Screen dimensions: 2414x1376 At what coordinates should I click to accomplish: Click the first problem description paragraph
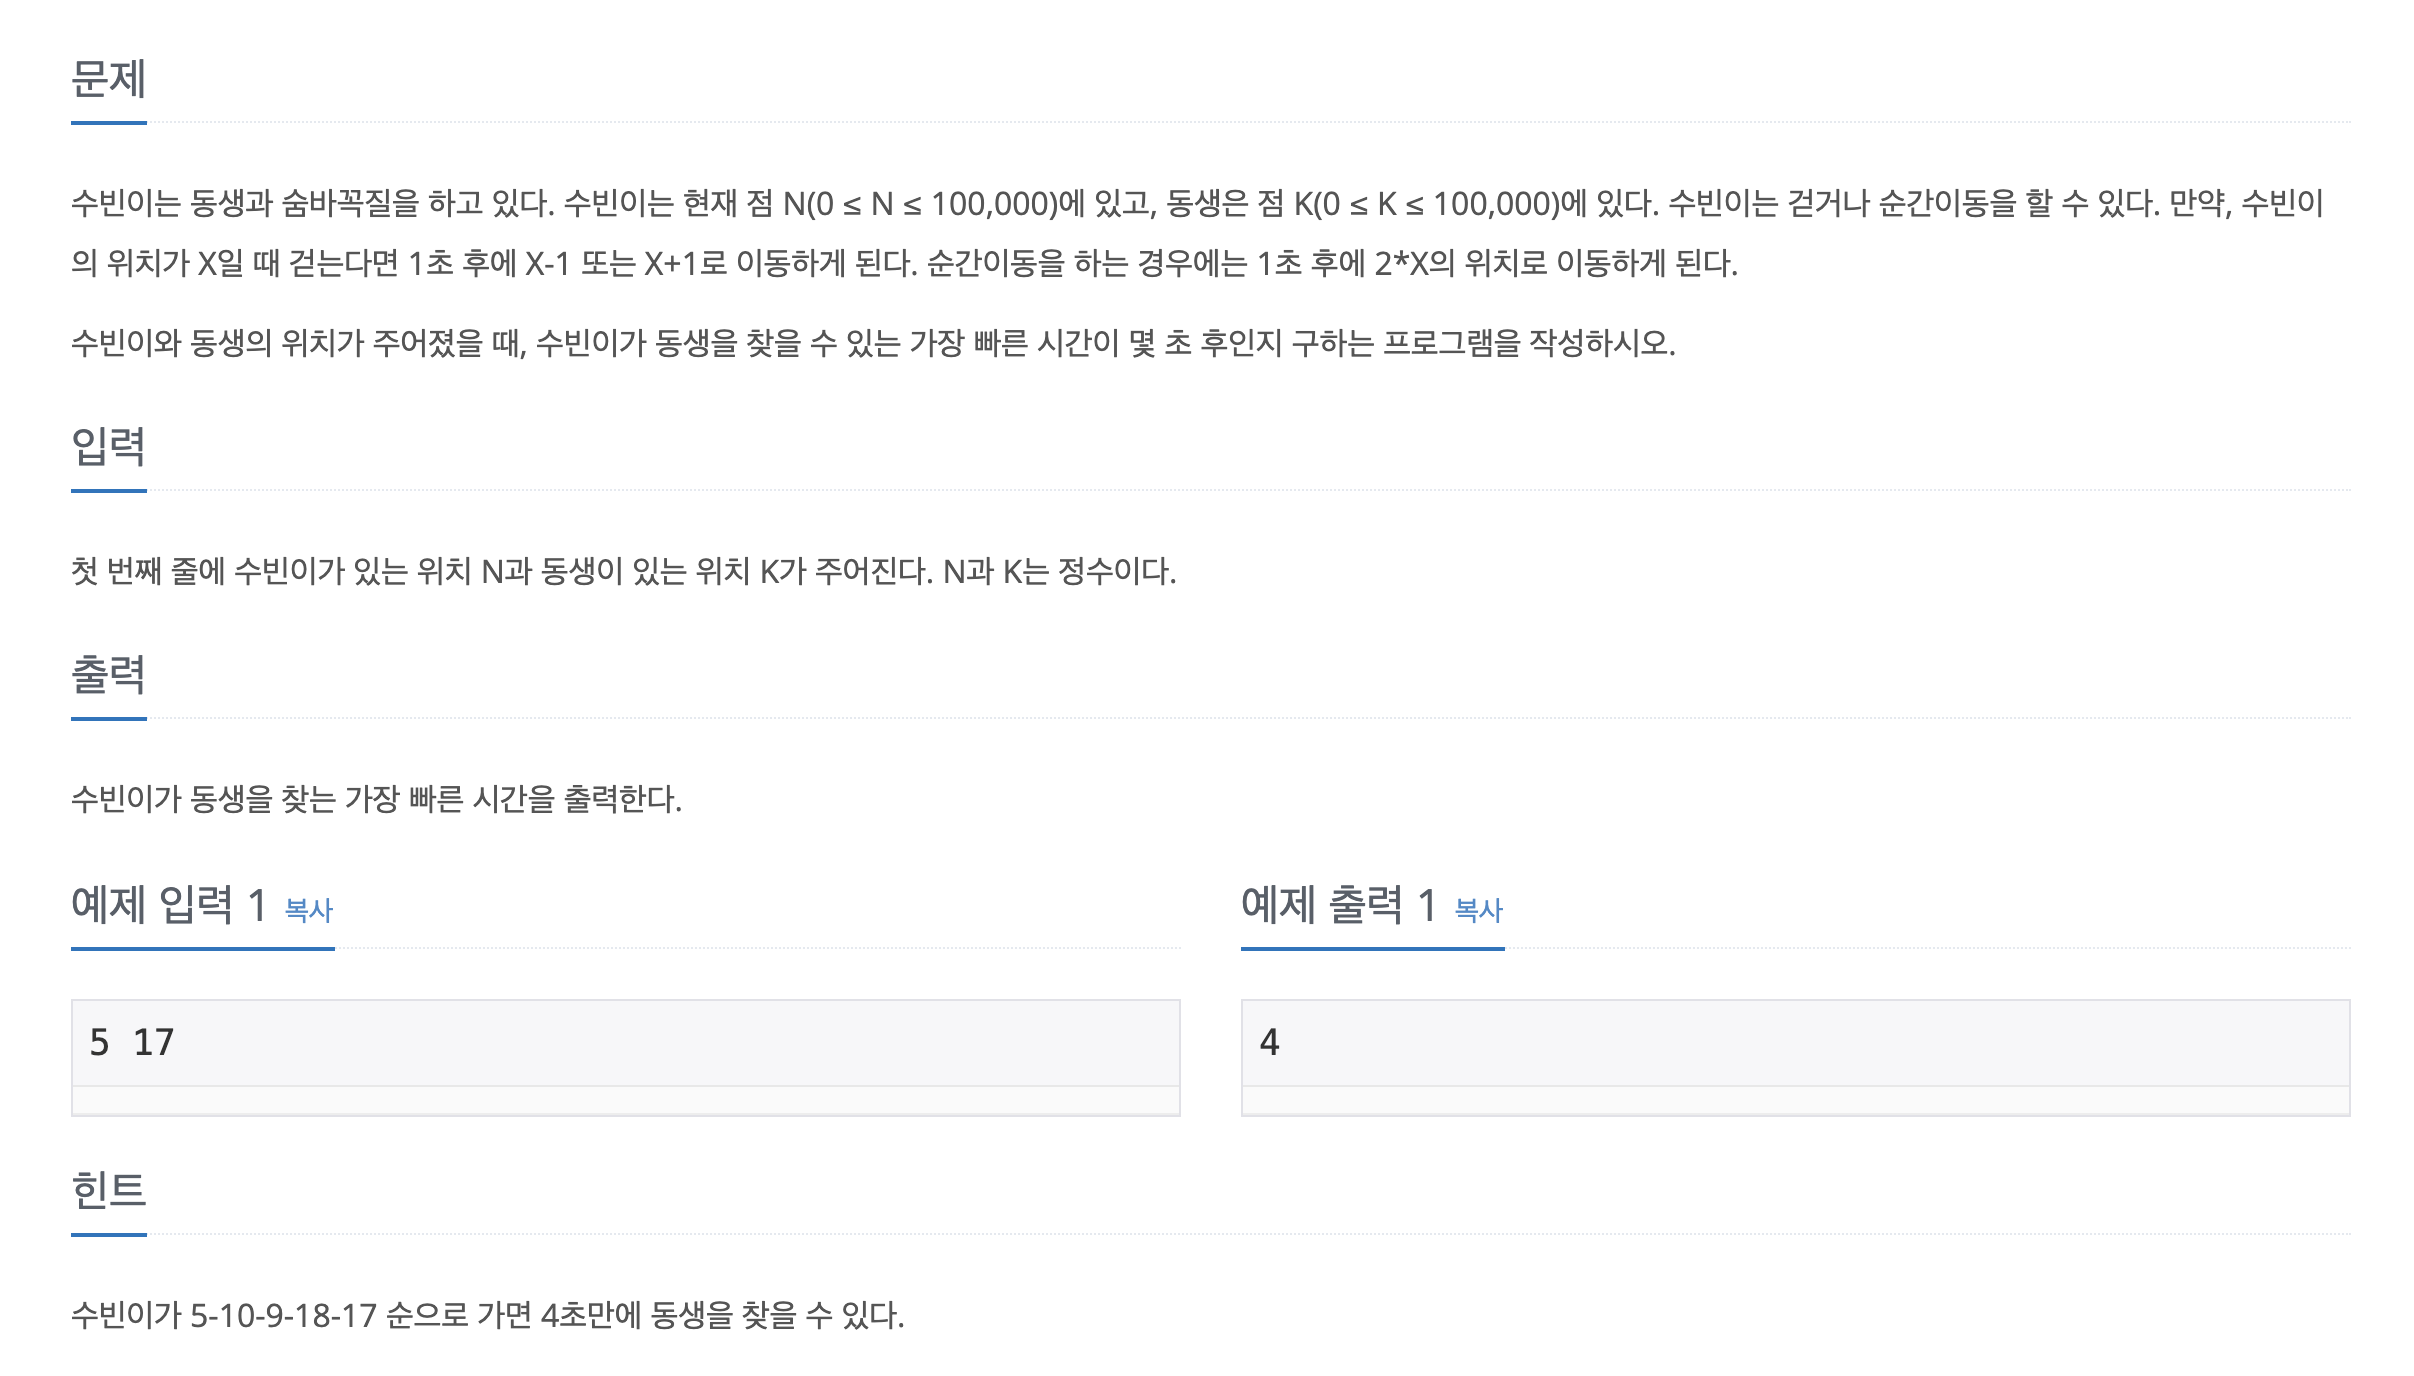(1197, 233)
